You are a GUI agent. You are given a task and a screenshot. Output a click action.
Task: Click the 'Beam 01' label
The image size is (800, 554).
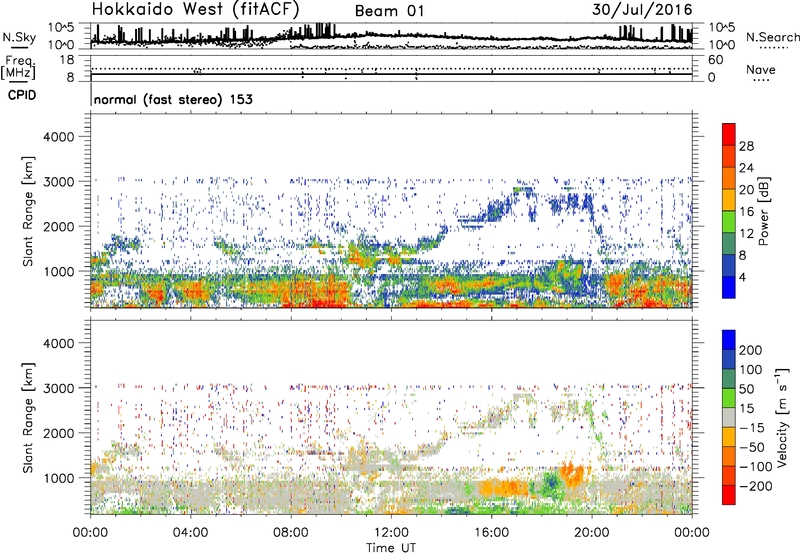pos(389,11)
